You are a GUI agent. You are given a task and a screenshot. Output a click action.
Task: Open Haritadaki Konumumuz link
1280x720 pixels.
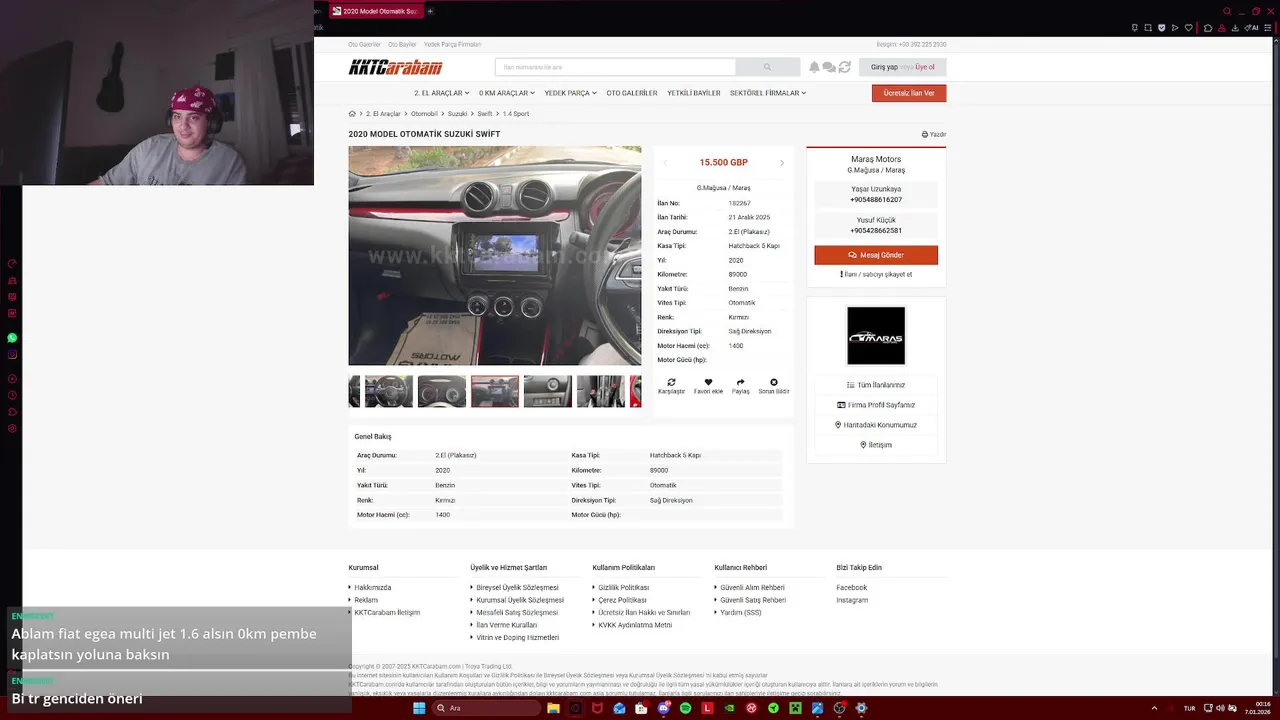[x=876, y=425]
